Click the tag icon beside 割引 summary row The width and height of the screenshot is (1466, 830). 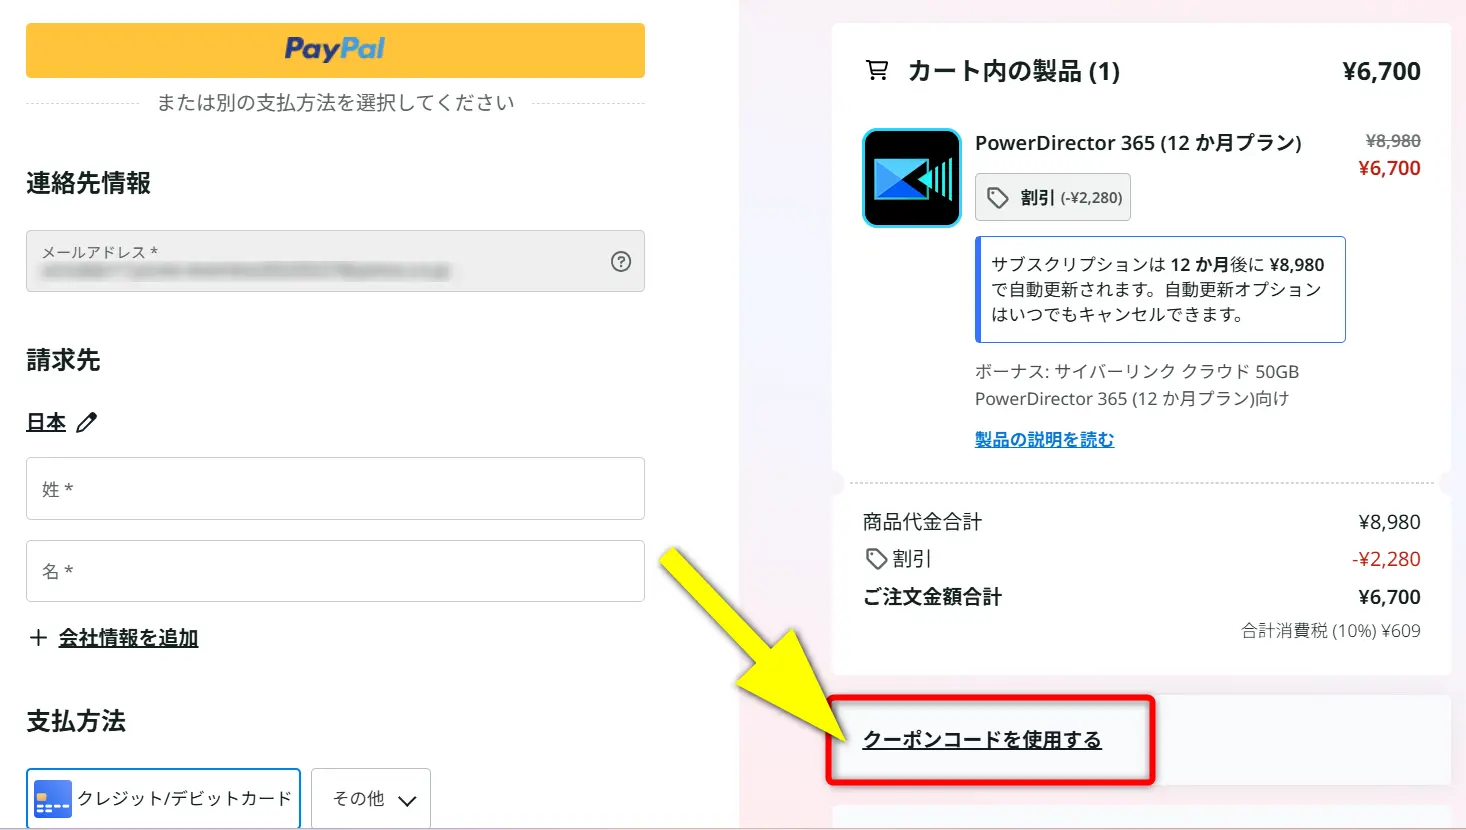(876, 559)
